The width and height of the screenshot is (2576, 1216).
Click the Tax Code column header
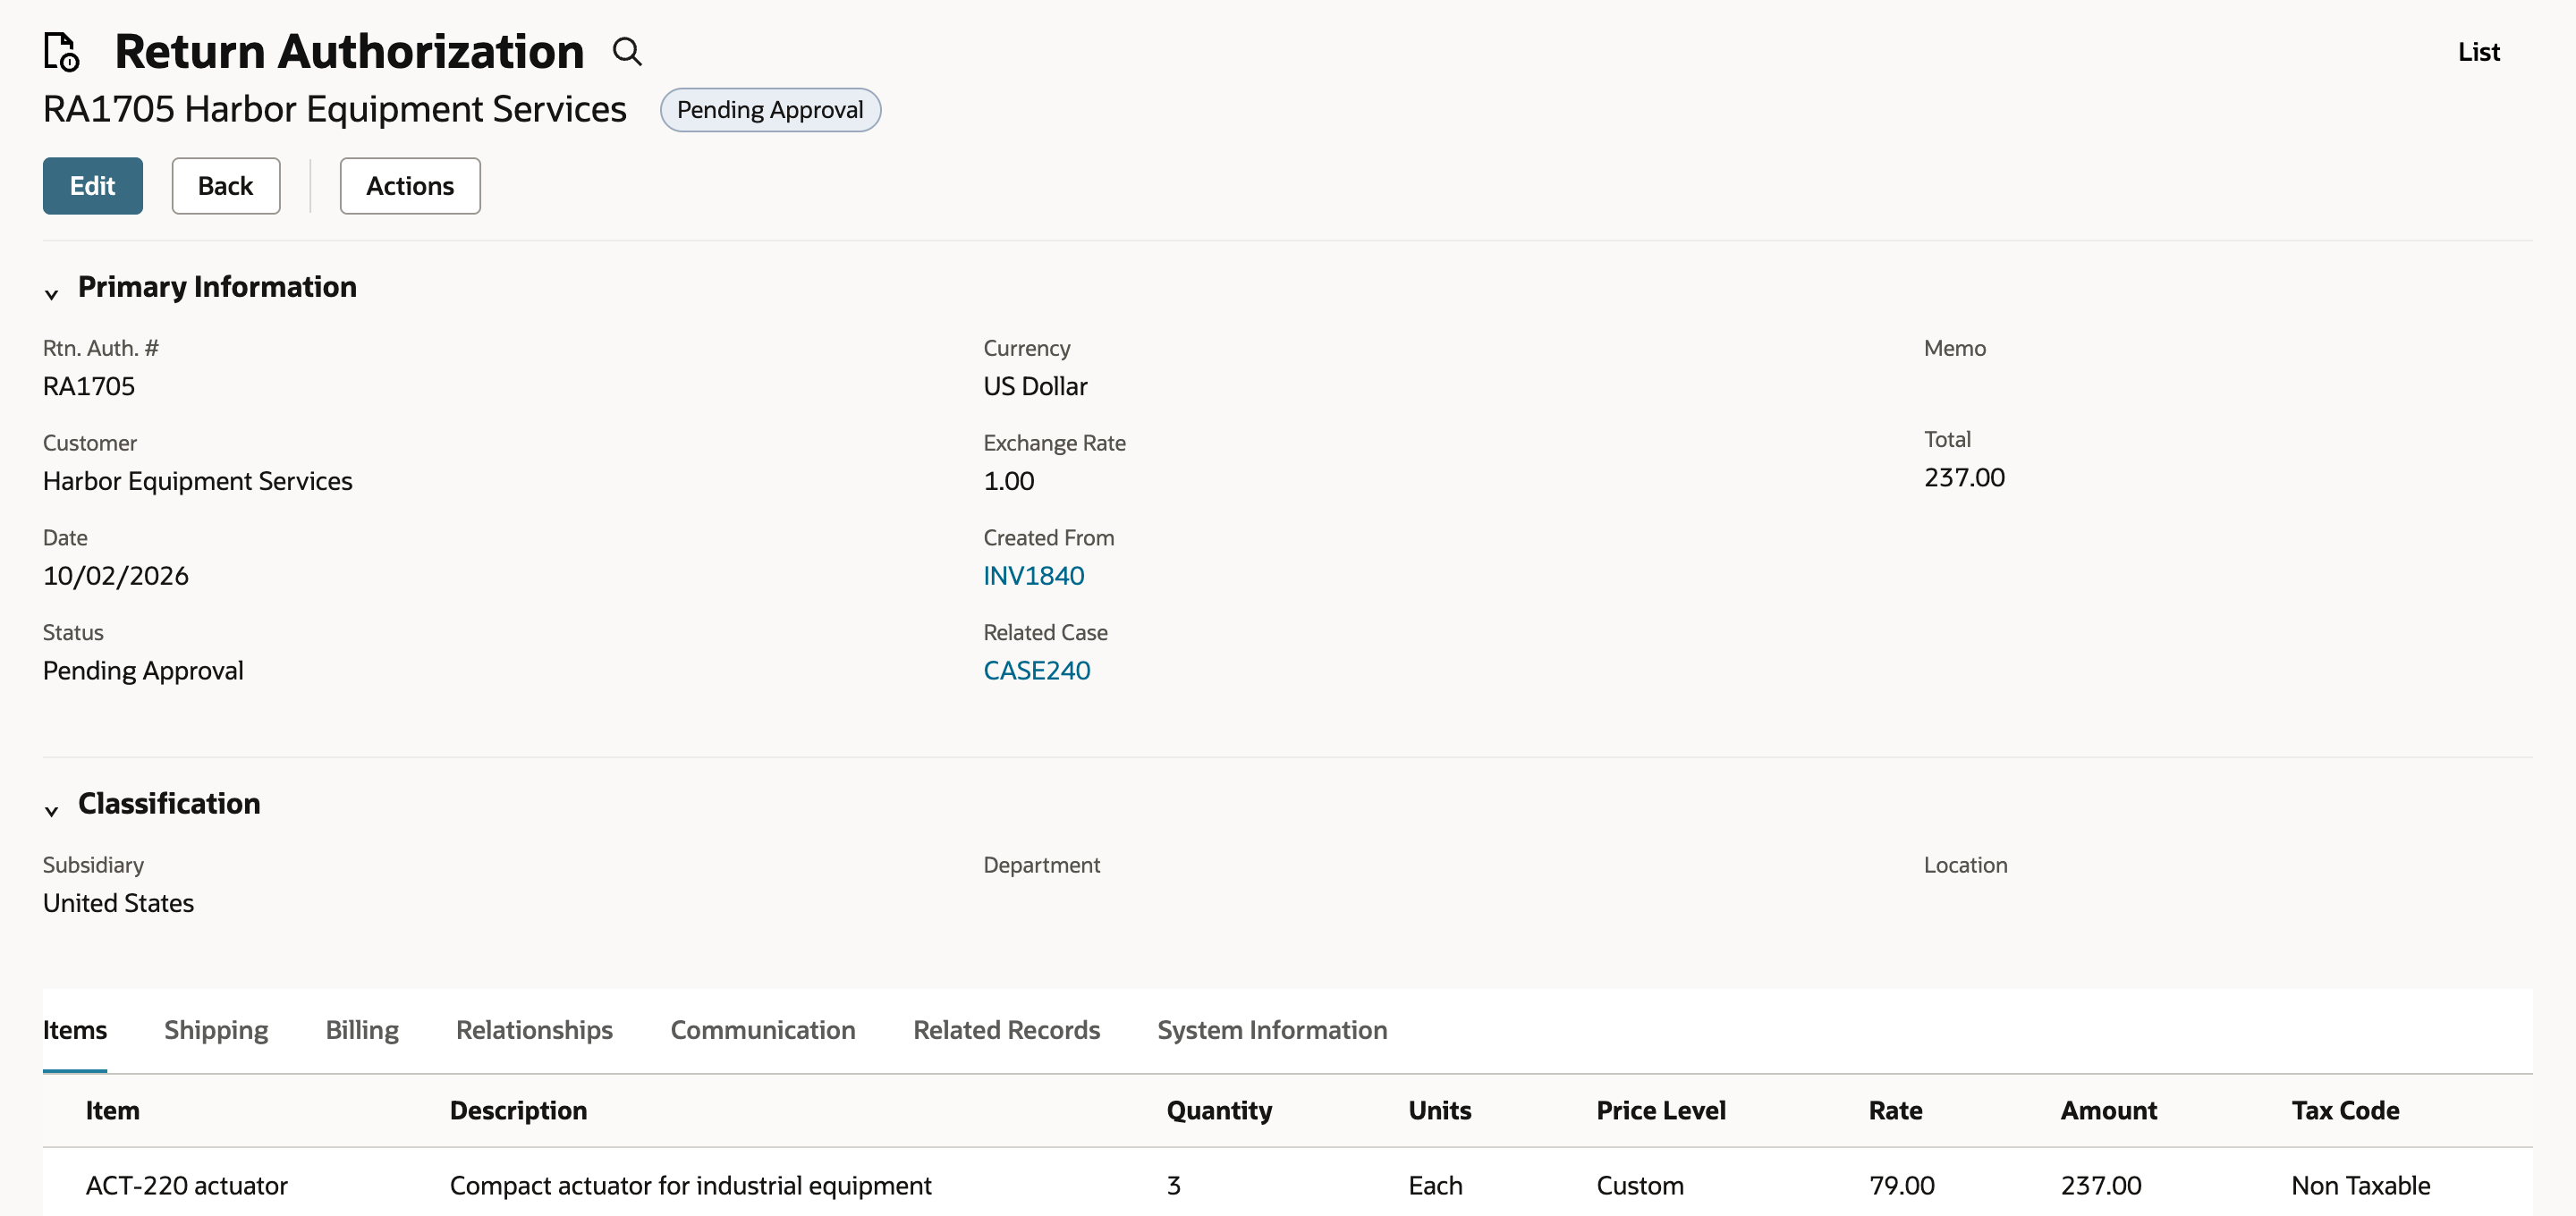(x=2345, y=1111)
